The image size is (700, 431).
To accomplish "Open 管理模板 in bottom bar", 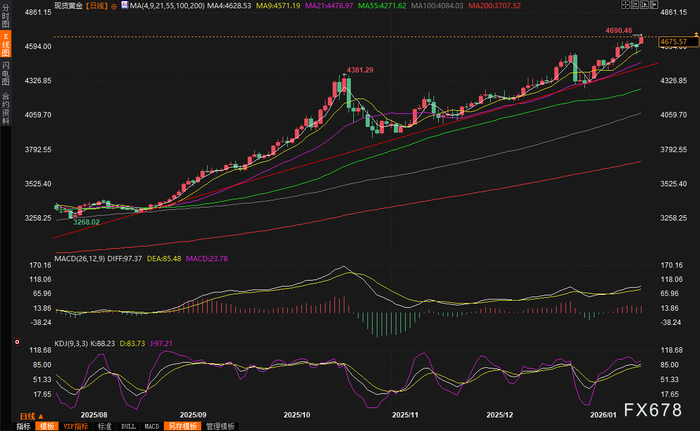I will tap(220, 427).
